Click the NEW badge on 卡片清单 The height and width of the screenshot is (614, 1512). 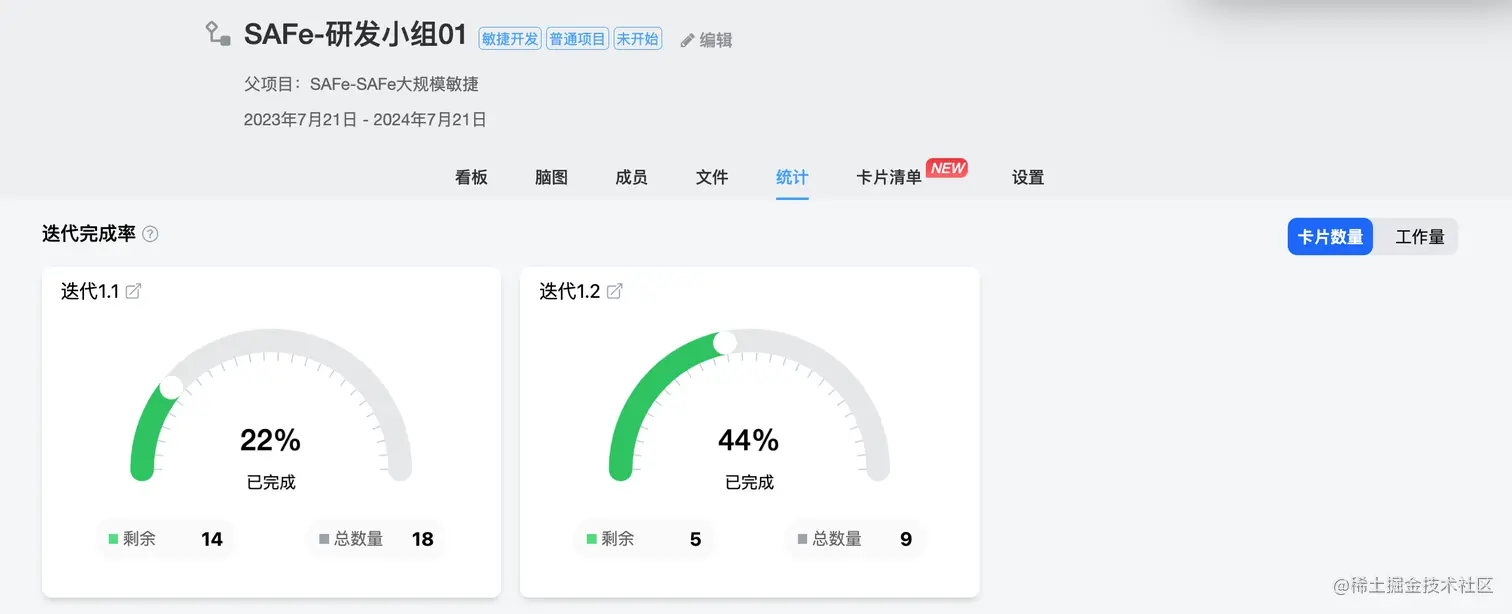click(946, 168)
